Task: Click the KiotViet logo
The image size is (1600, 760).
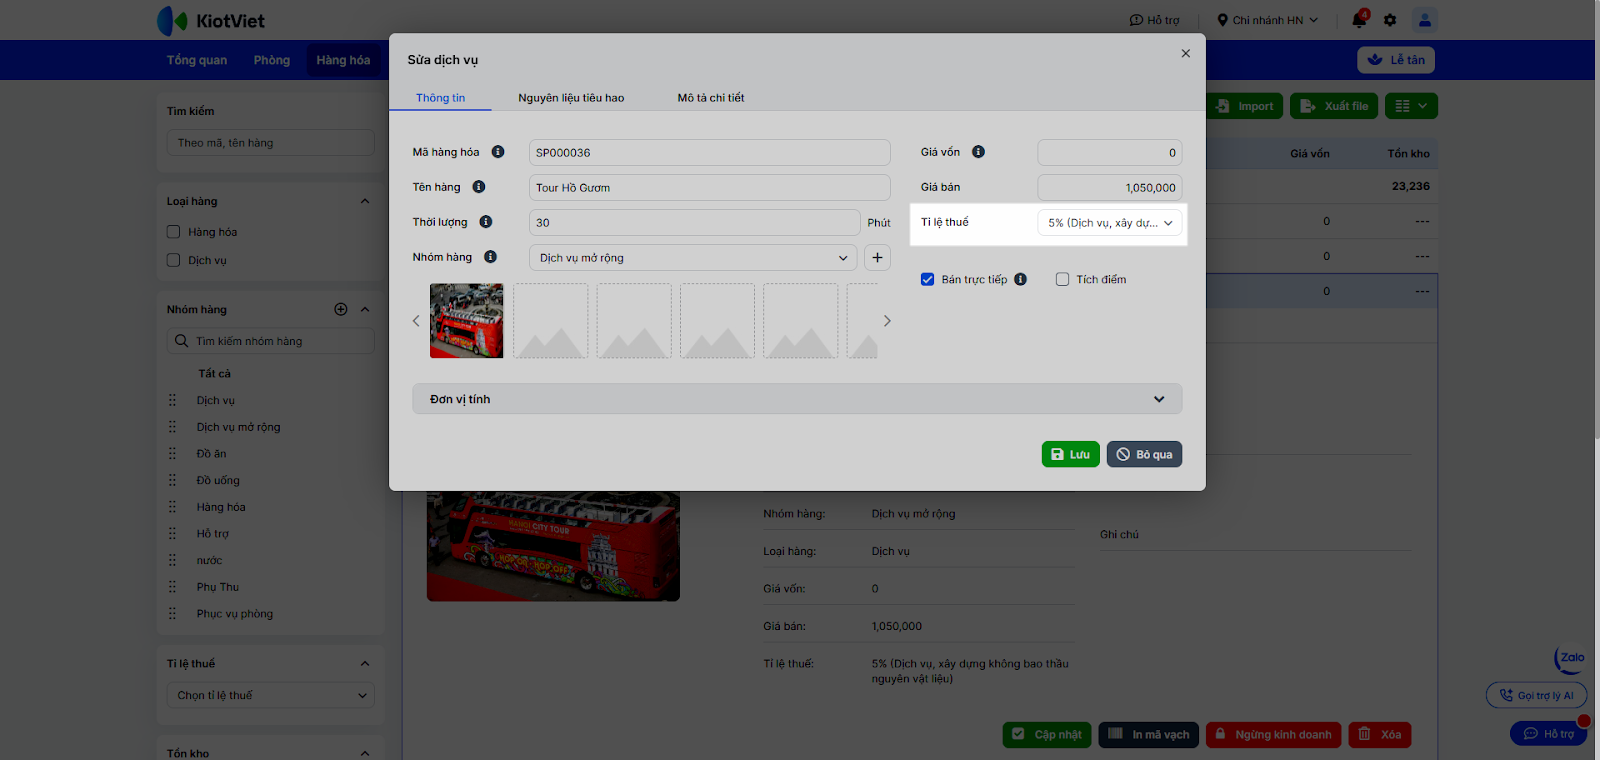Action: 211,20
